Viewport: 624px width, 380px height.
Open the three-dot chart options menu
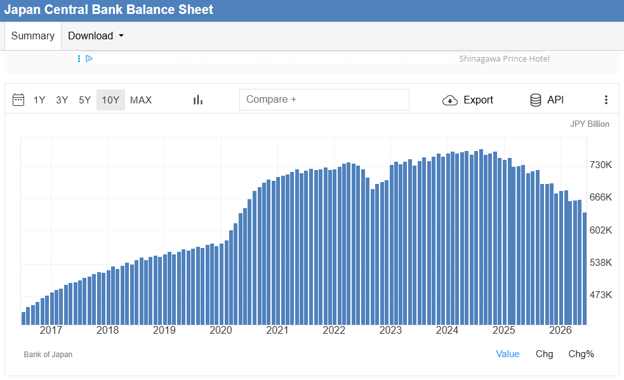coord(606,100)
